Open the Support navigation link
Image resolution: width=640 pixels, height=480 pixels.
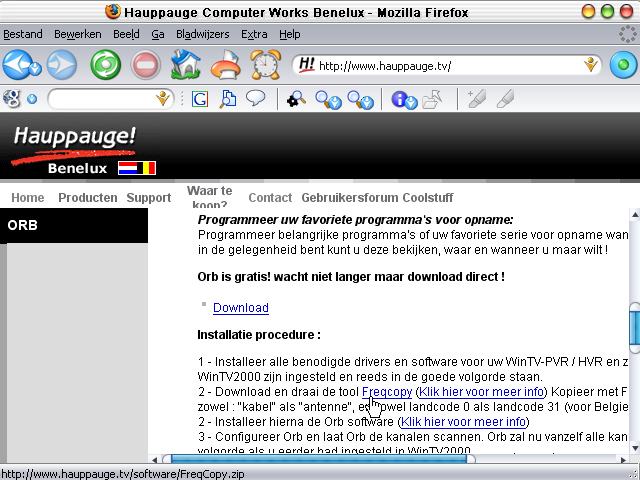click(x=149, y=198)
